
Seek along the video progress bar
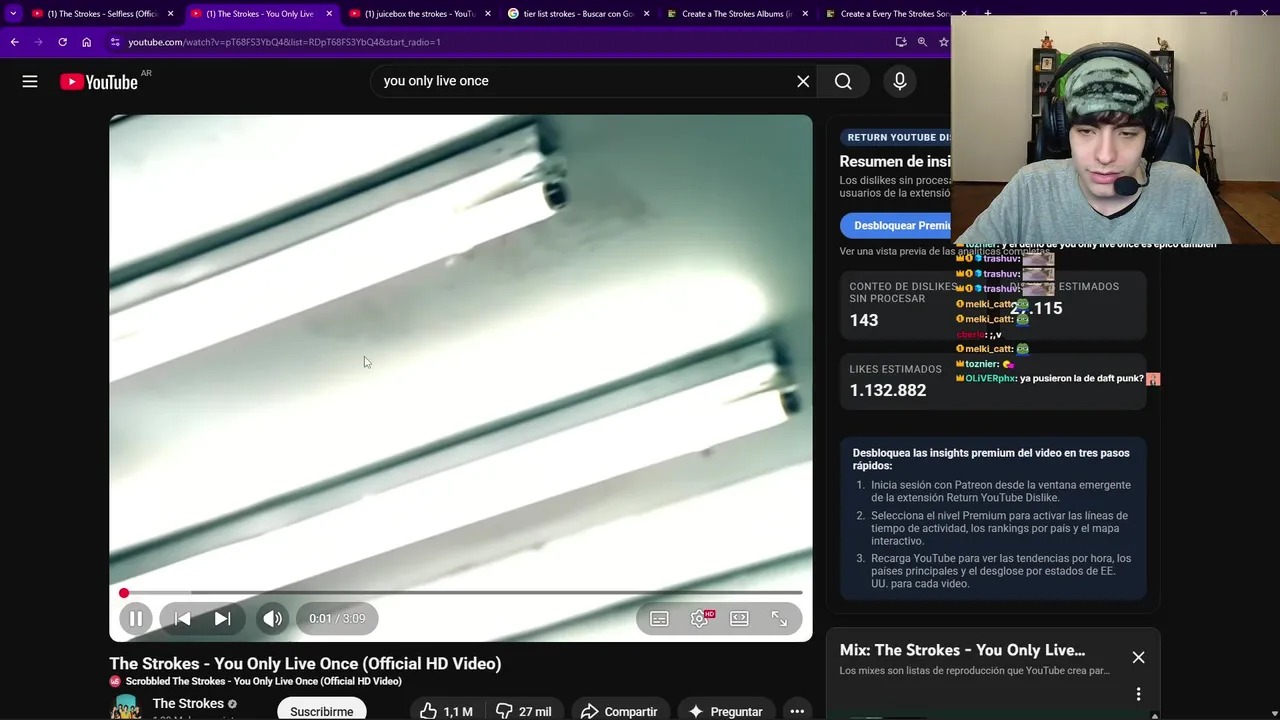[461, 593]
